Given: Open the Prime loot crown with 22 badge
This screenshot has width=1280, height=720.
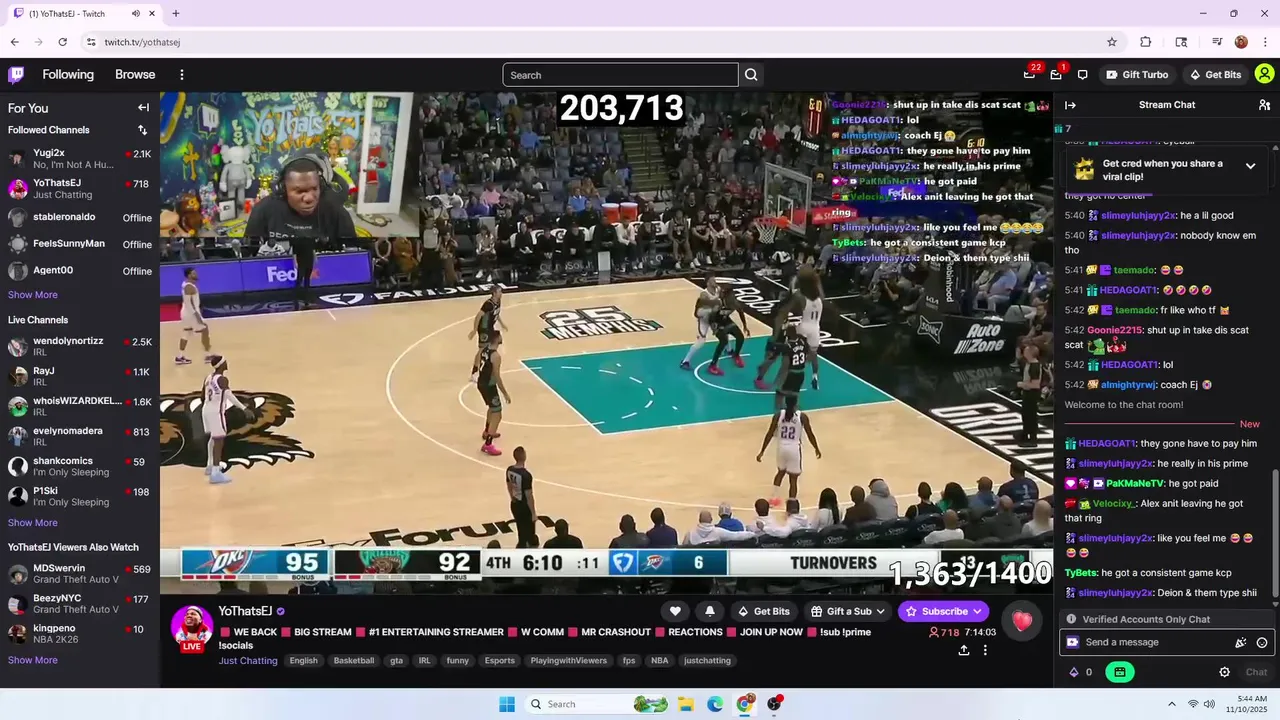Looking at the screenshot, I should pyautogui.click(x=1030, y=74).
